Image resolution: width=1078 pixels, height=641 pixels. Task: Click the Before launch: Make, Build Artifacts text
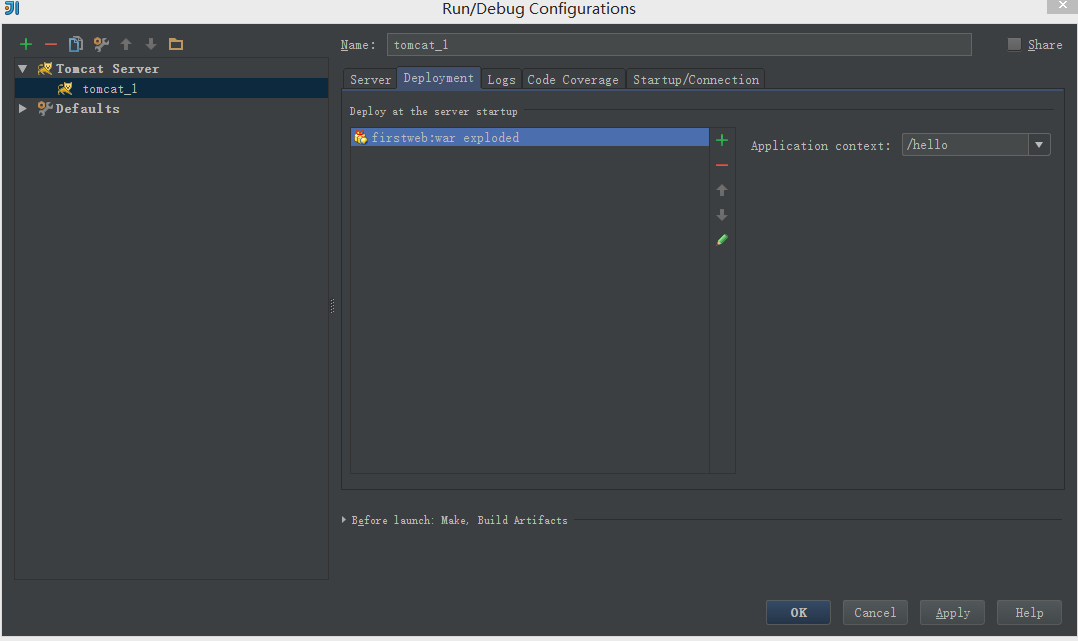[x=459, y=520]
